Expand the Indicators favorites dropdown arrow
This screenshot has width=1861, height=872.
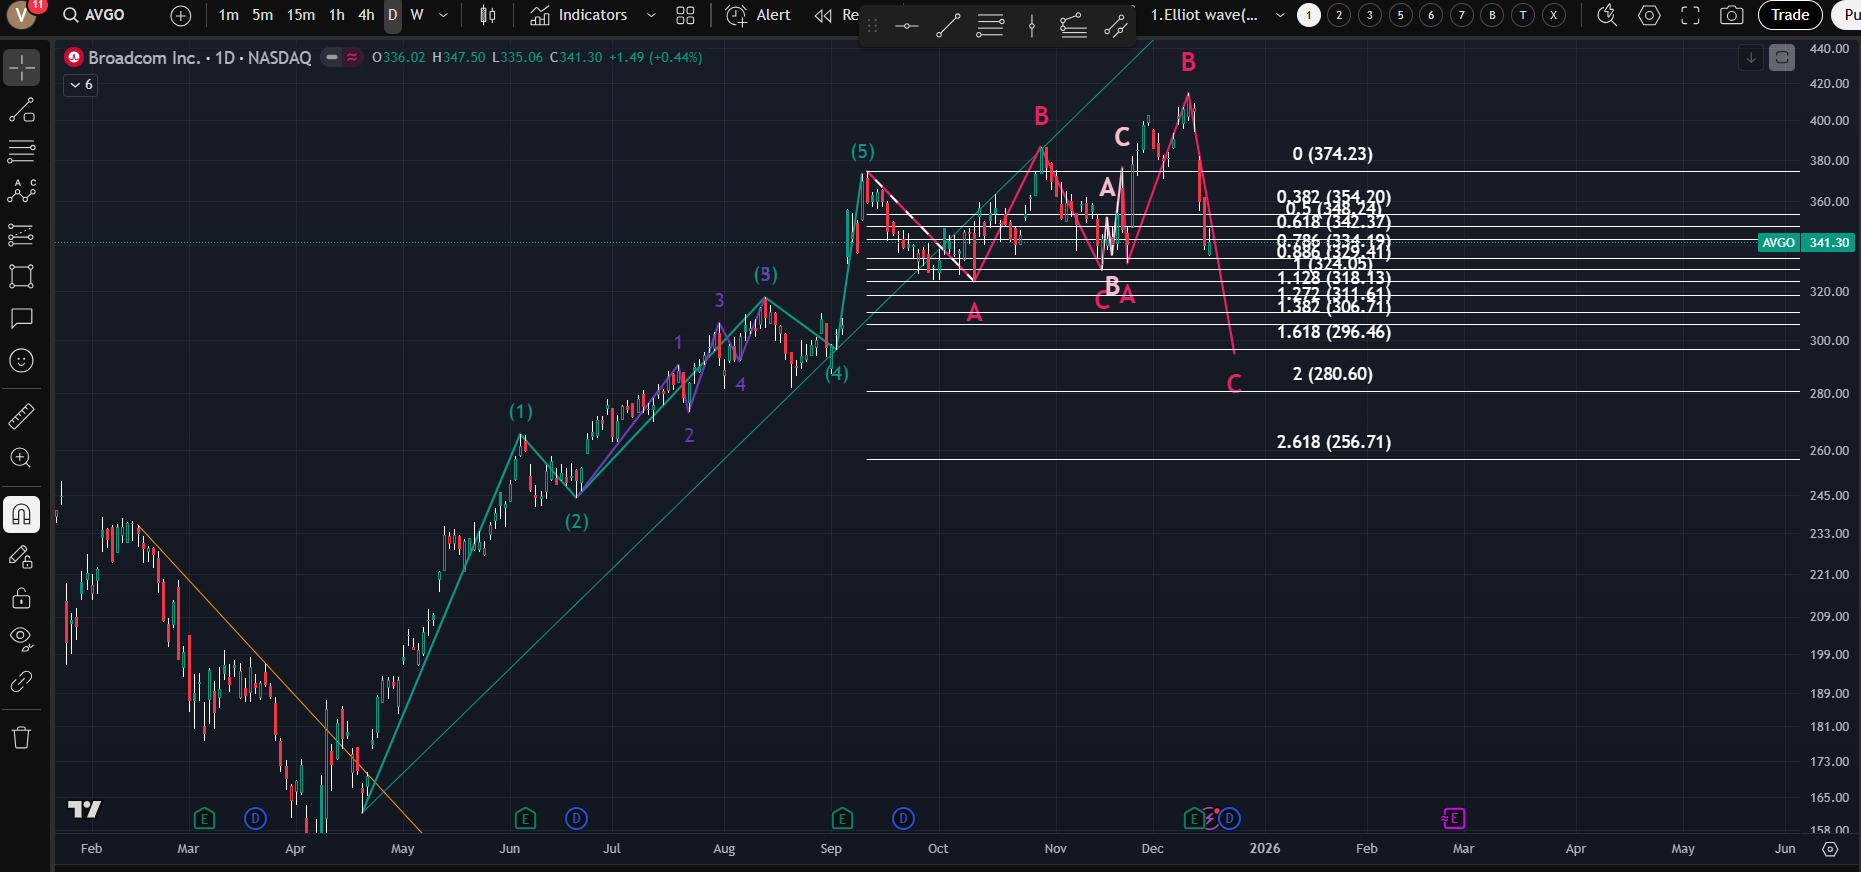coord(651,15)
